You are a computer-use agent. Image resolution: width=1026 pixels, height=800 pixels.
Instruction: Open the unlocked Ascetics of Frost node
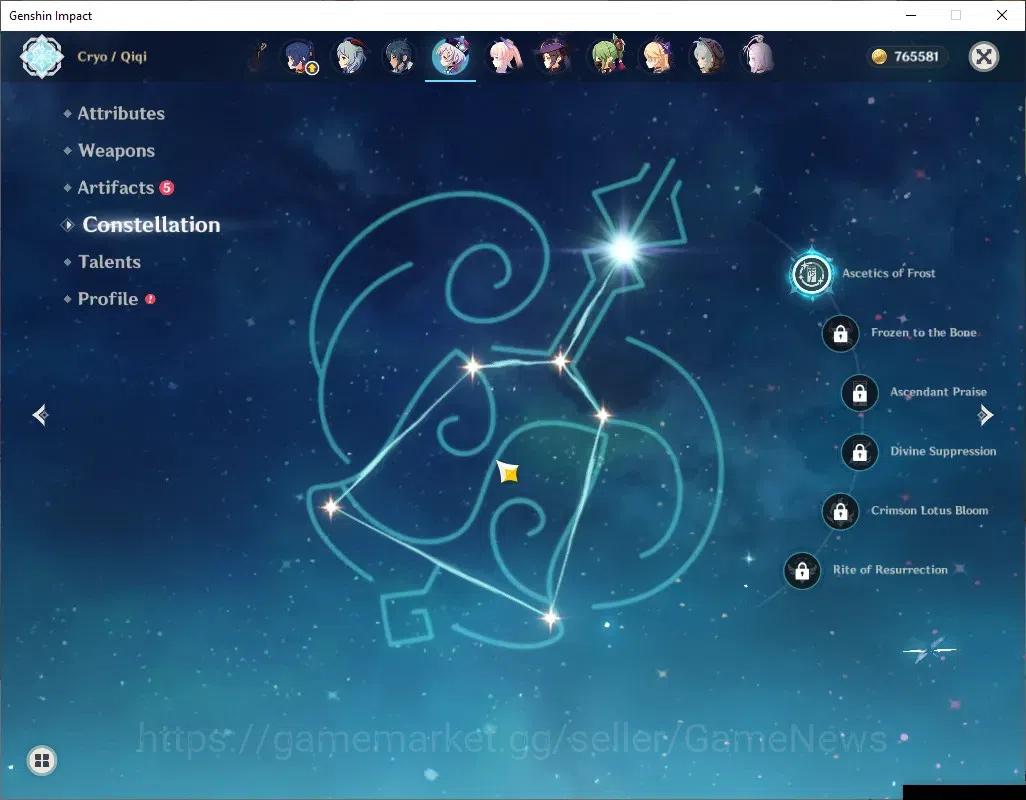[811, 274]
